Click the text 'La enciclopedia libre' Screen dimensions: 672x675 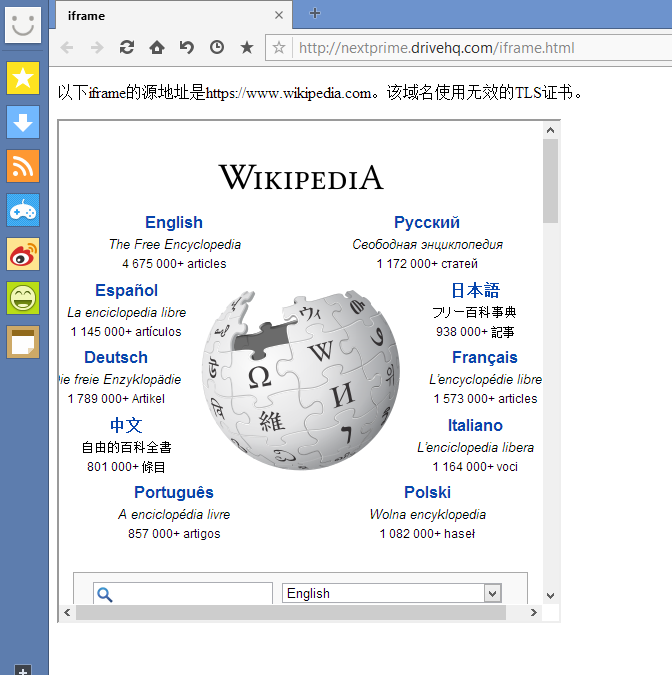(x=127, y=313)
